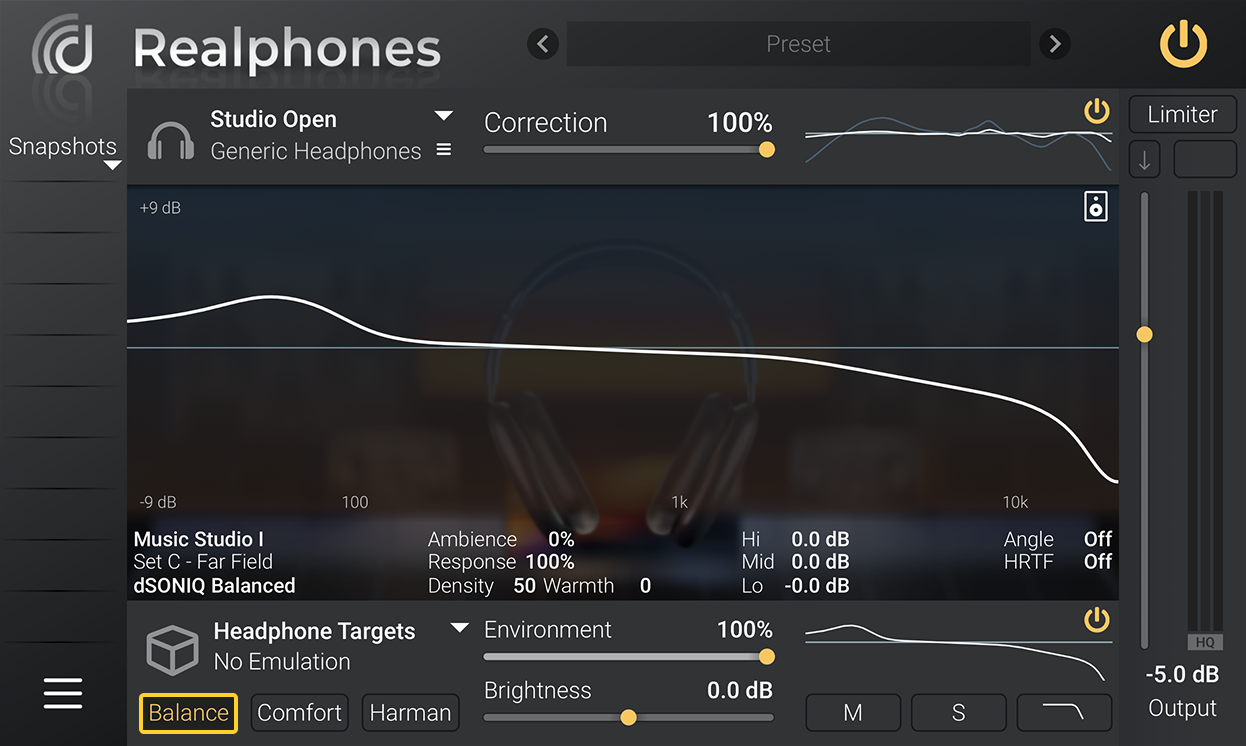Screen dimensions: 1246x746
Task: Expand the Headphone Targets dropdown
Action: (x=458, y=628)
